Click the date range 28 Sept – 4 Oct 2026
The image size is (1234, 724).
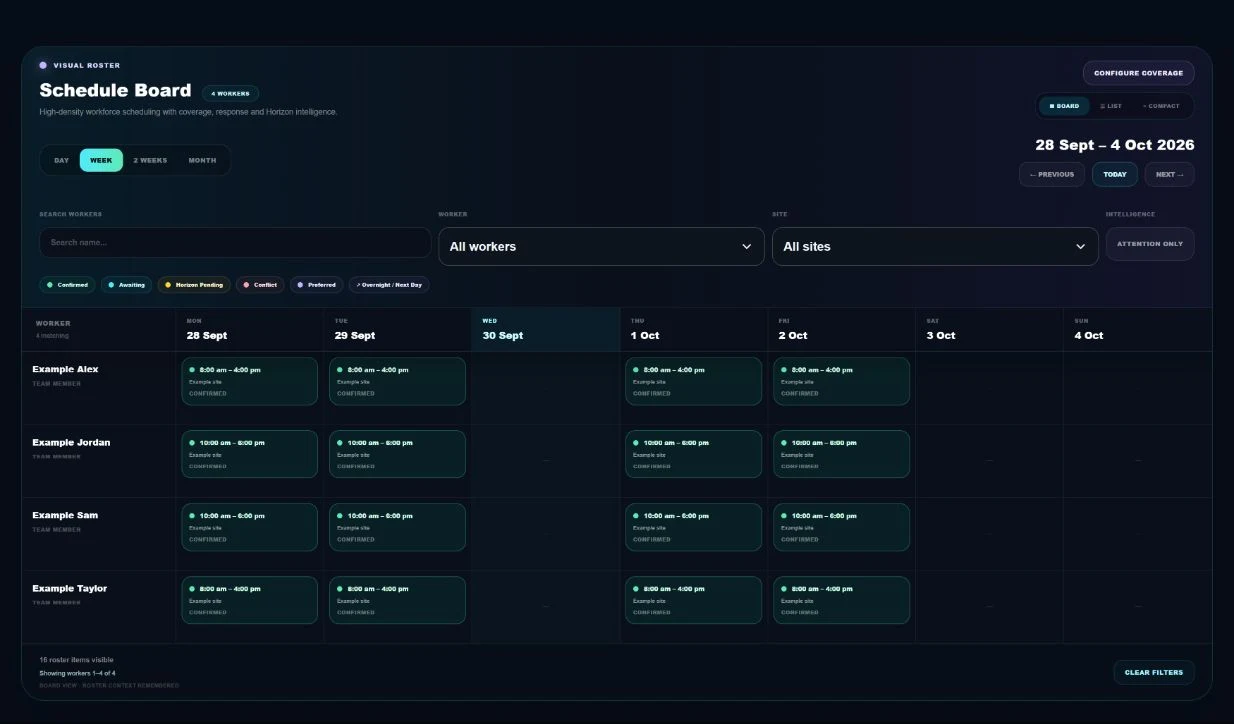pyautogui.click(x=1115, y=145)
